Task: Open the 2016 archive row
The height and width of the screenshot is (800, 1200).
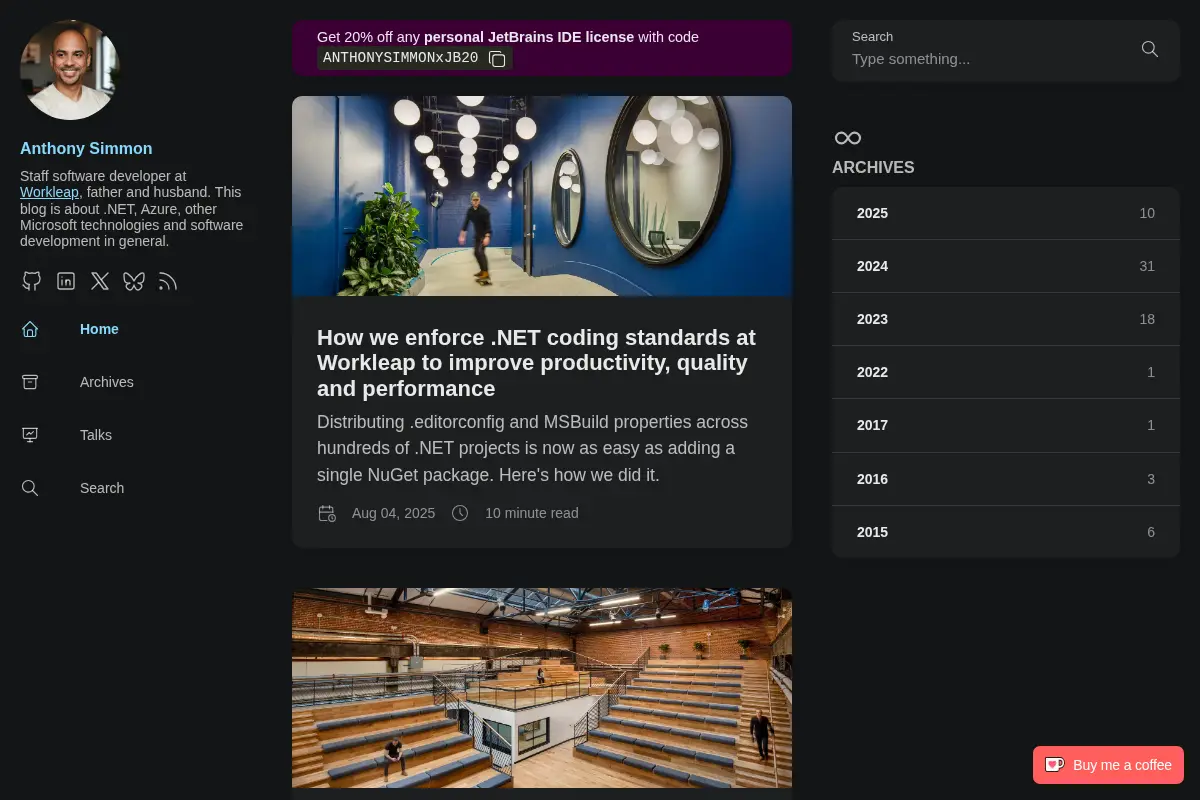Action: [x=1006, y=479]
